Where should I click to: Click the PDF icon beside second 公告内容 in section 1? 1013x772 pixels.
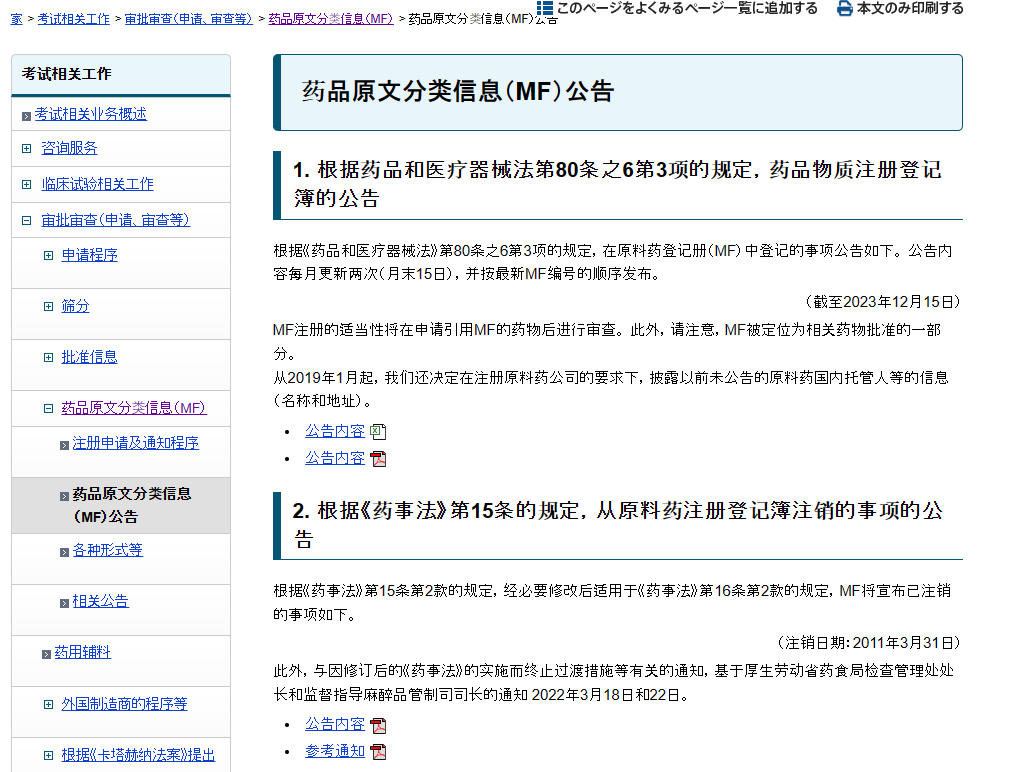pyautogui.click(x=378, y=459)
